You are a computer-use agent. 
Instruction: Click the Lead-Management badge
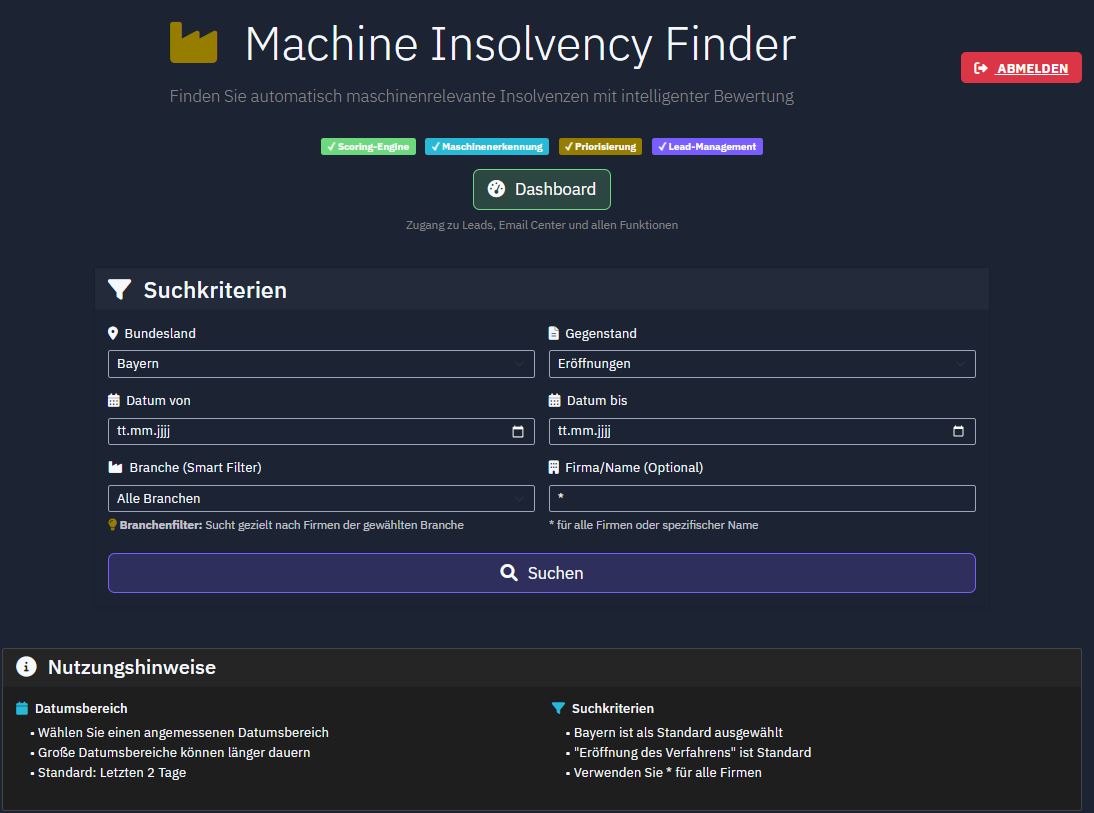tap(707, 146)
